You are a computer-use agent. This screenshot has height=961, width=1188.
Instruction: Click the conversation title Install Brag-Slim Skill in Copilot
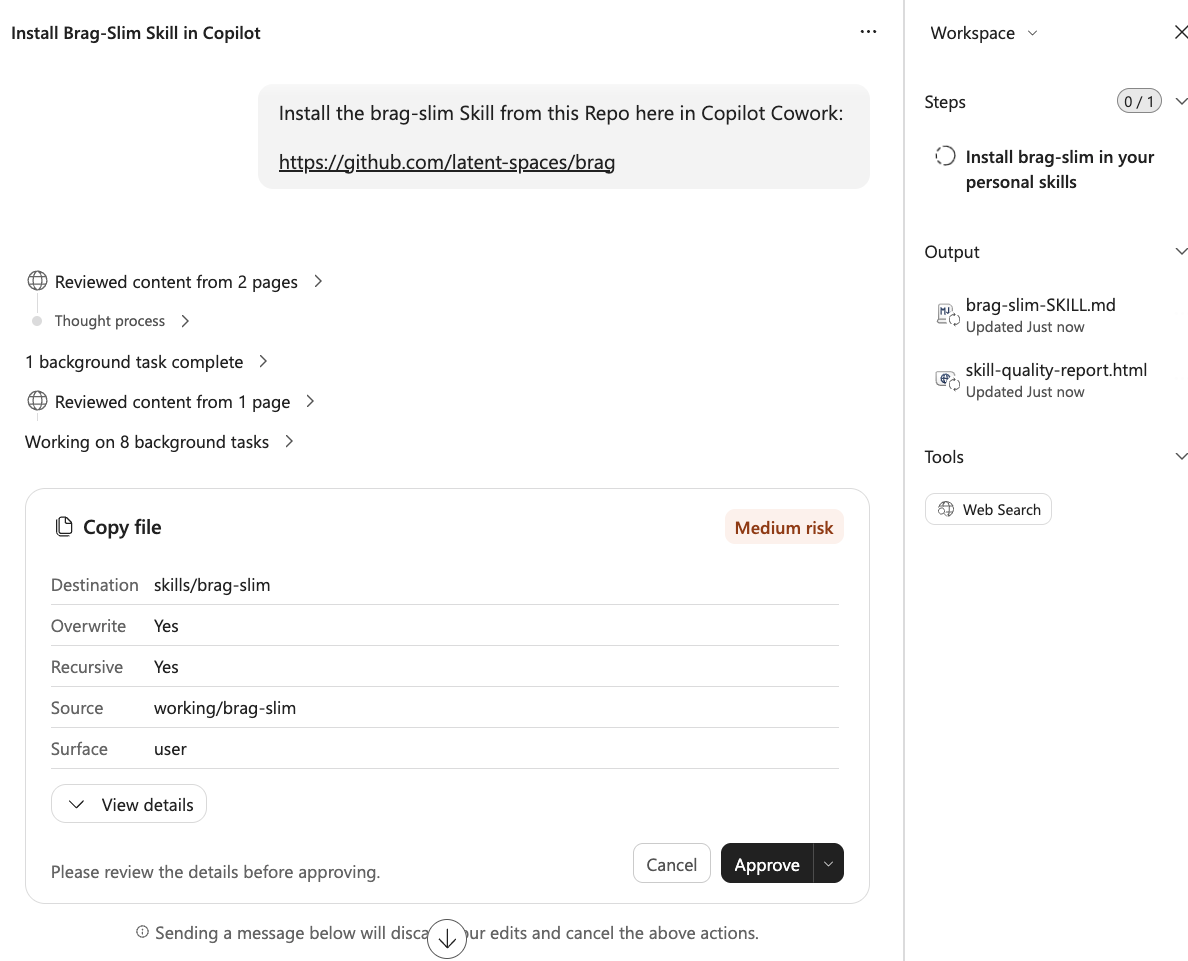coord(136,33)
